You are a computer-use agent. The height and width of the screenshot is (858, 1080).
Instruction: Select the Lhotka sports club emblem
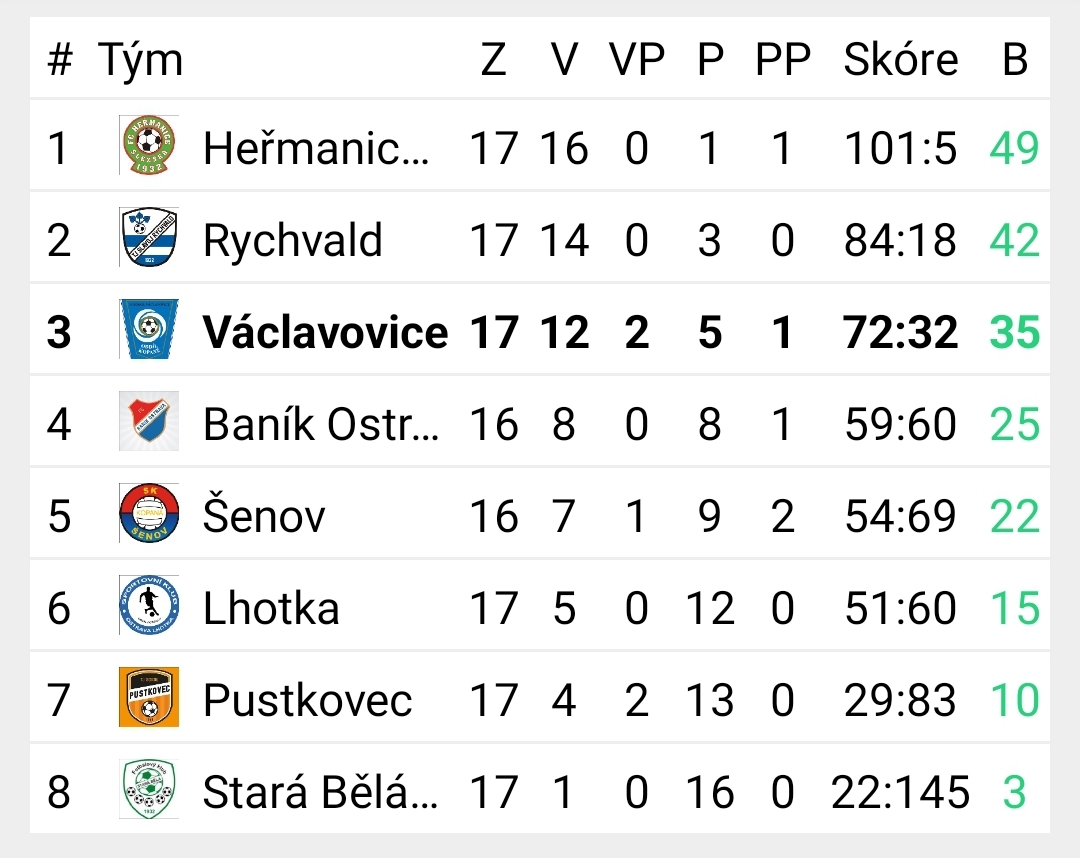coord(149,605)
